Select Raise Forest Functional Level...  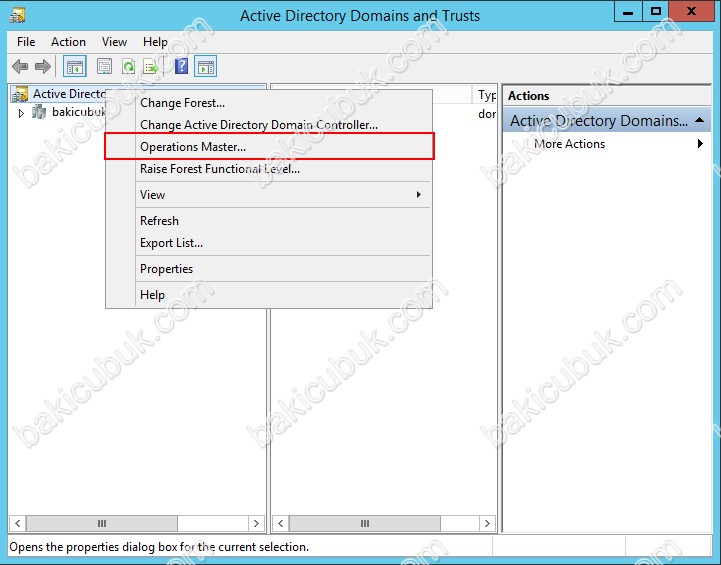click(269, 169)
